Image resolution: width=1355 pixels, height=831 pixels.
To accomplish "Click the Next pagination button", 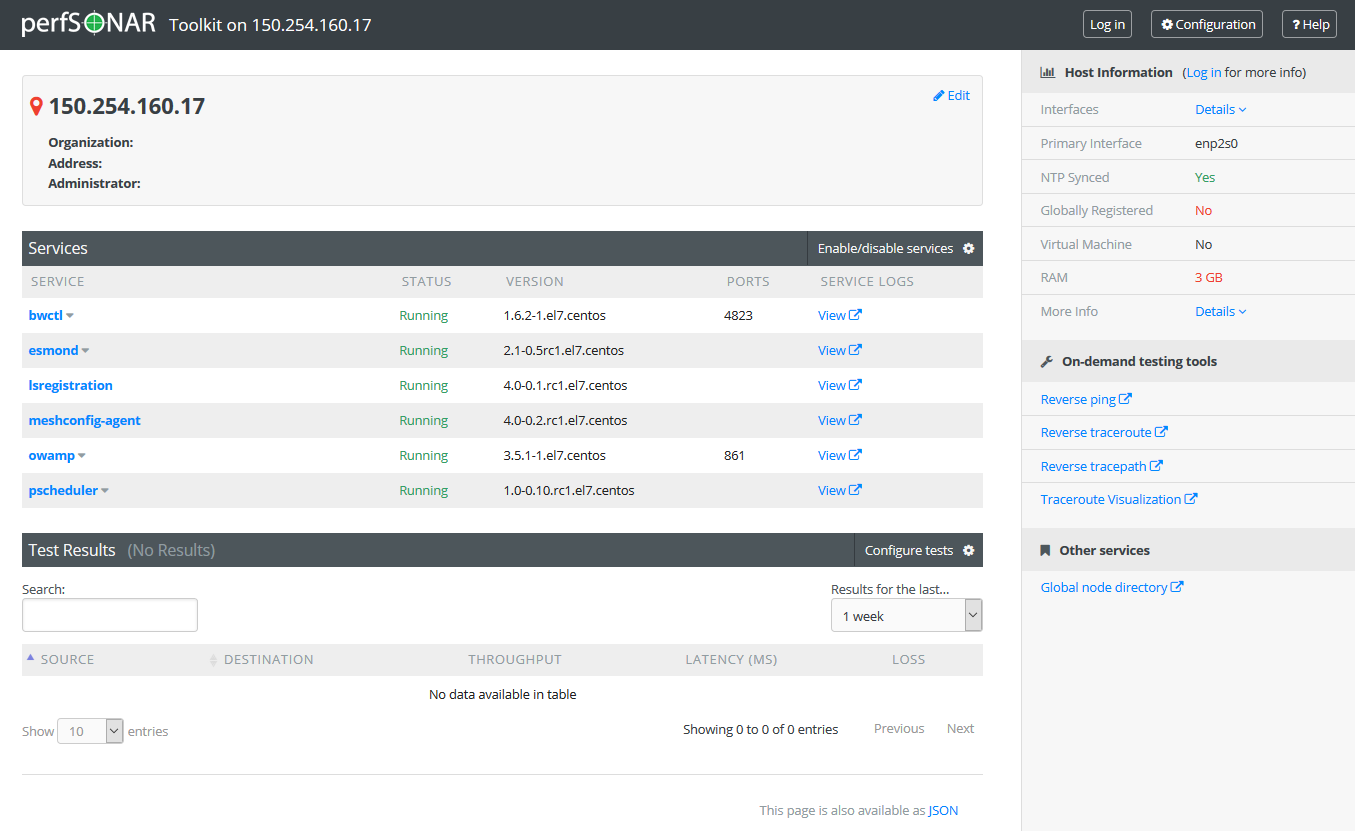I will (960, 728).
